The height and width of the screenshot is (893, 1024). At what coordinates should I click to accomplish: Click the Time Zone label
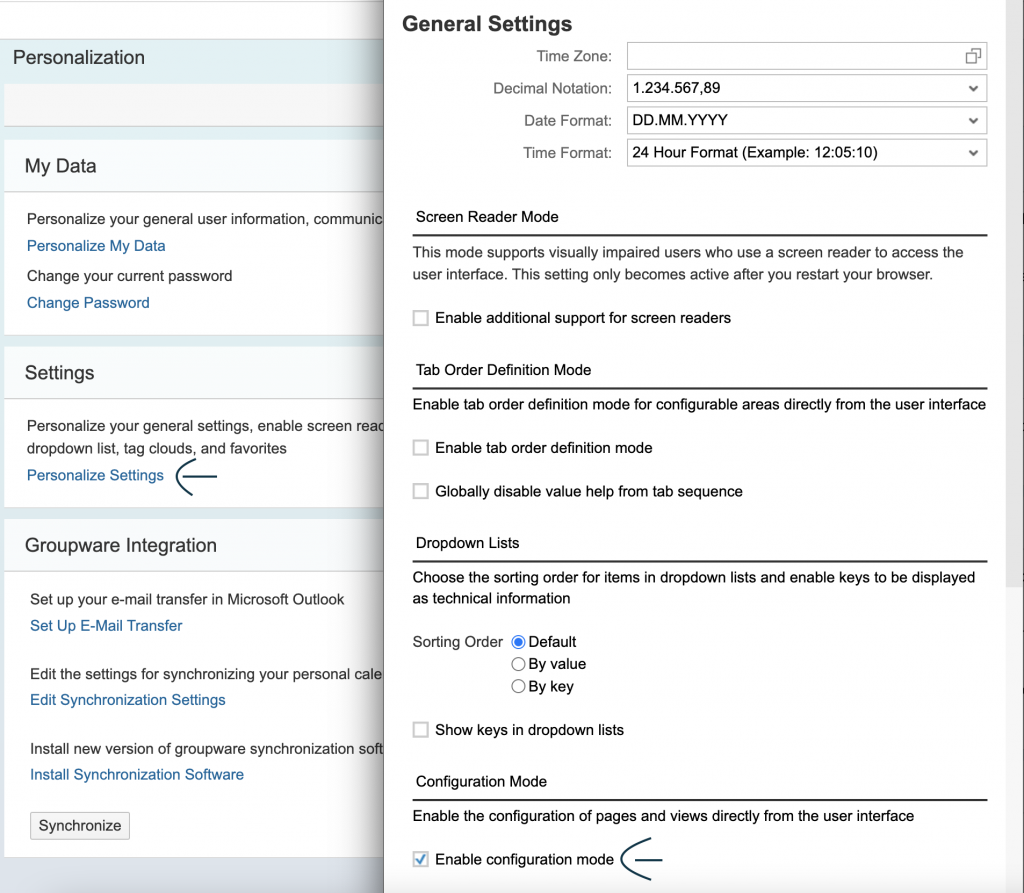pyautogui.click(x=574, y=56)
